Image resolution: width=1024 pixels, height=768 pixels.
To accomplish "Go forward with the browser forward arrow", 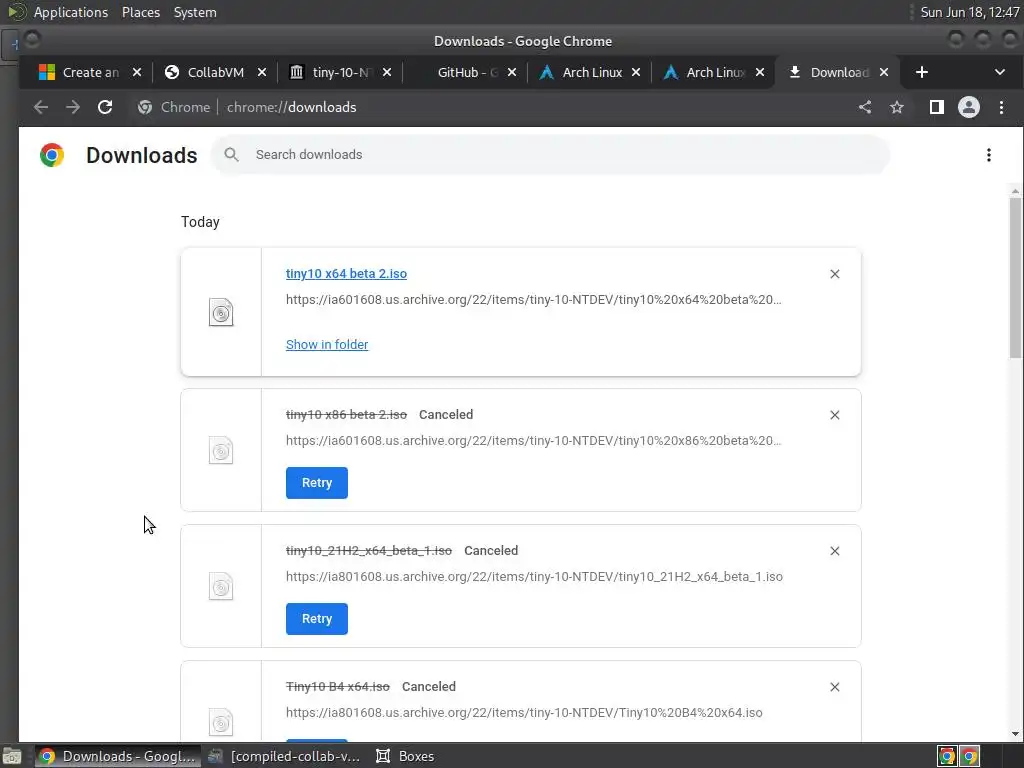I will (x=72, y=107).
